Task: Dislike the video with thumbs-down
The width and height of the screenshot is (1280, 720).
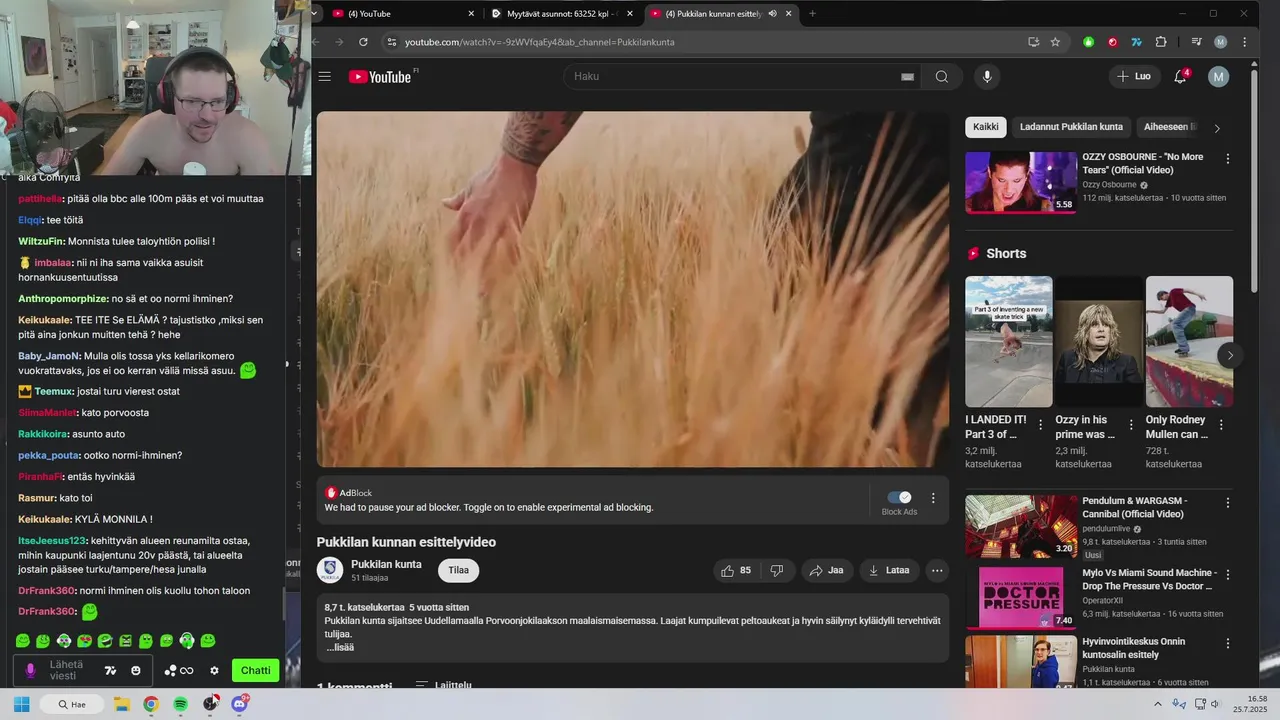Action: click(x=777, y=570)
